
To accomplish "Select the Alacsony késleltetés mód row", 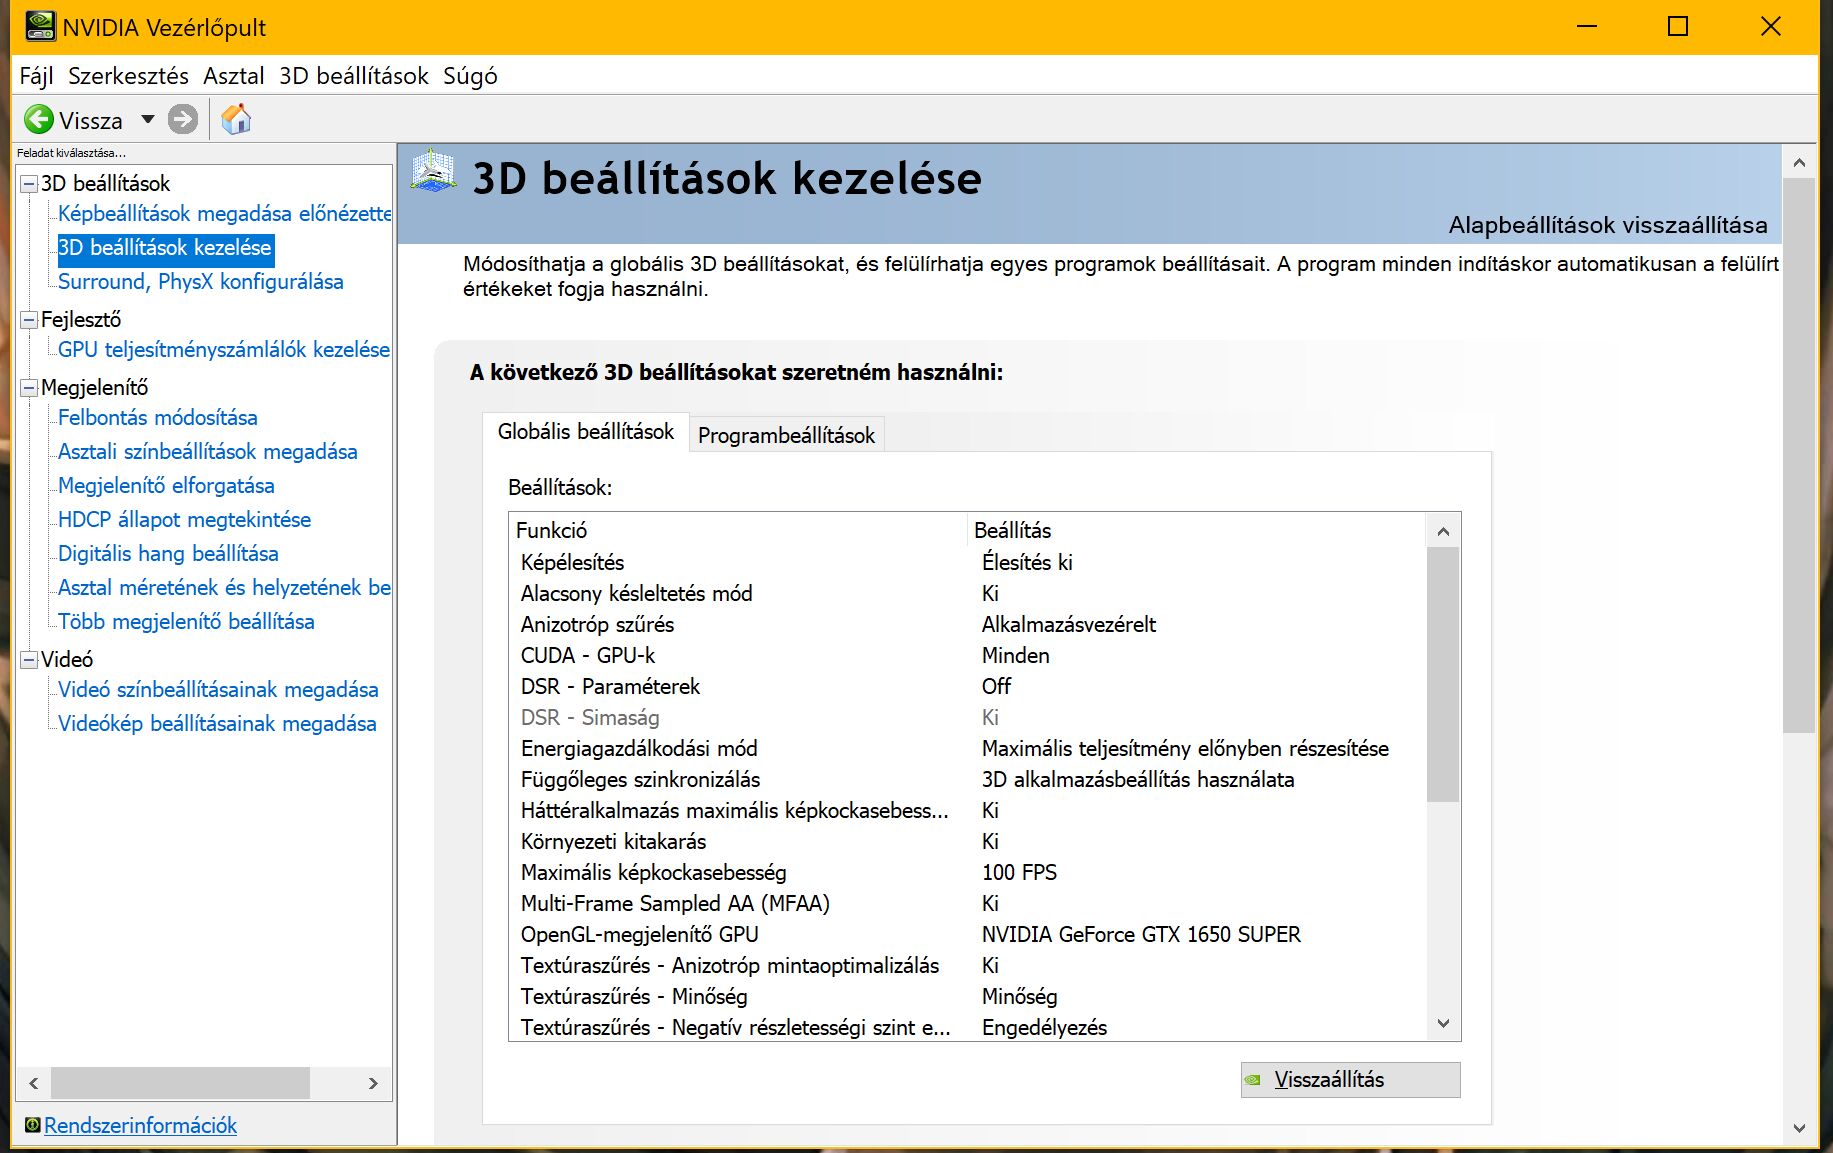I will coord(968,593).
